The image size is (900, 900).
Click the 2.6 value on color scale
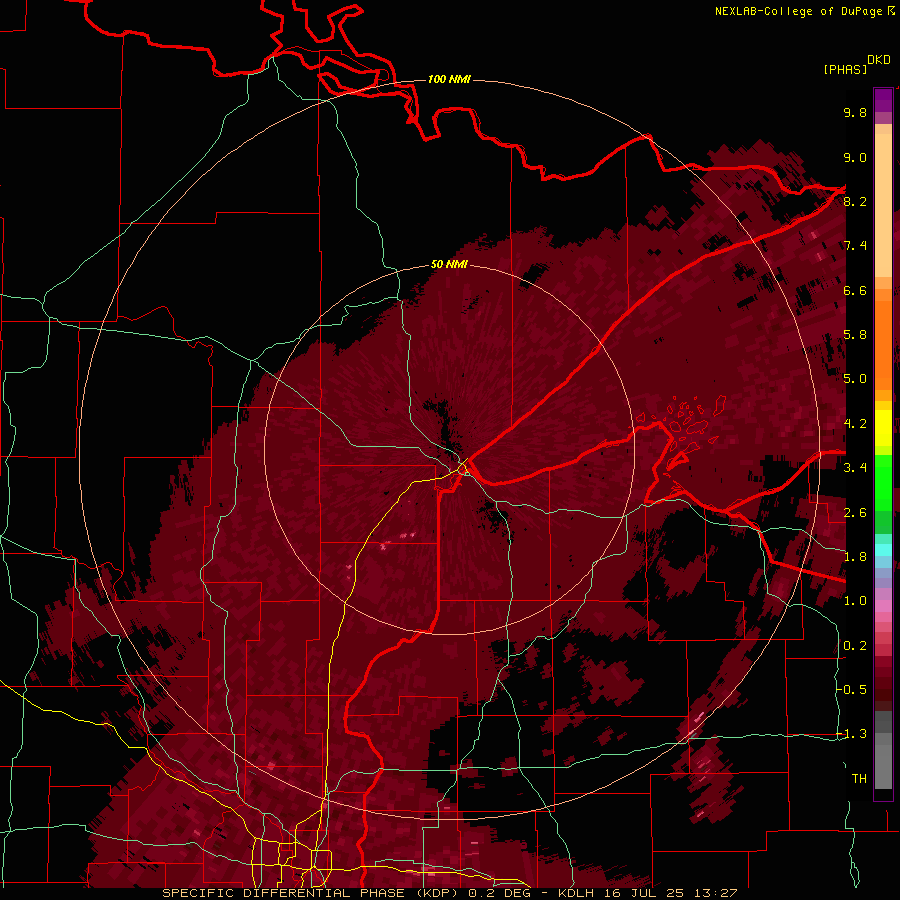[x=855, y=513]
